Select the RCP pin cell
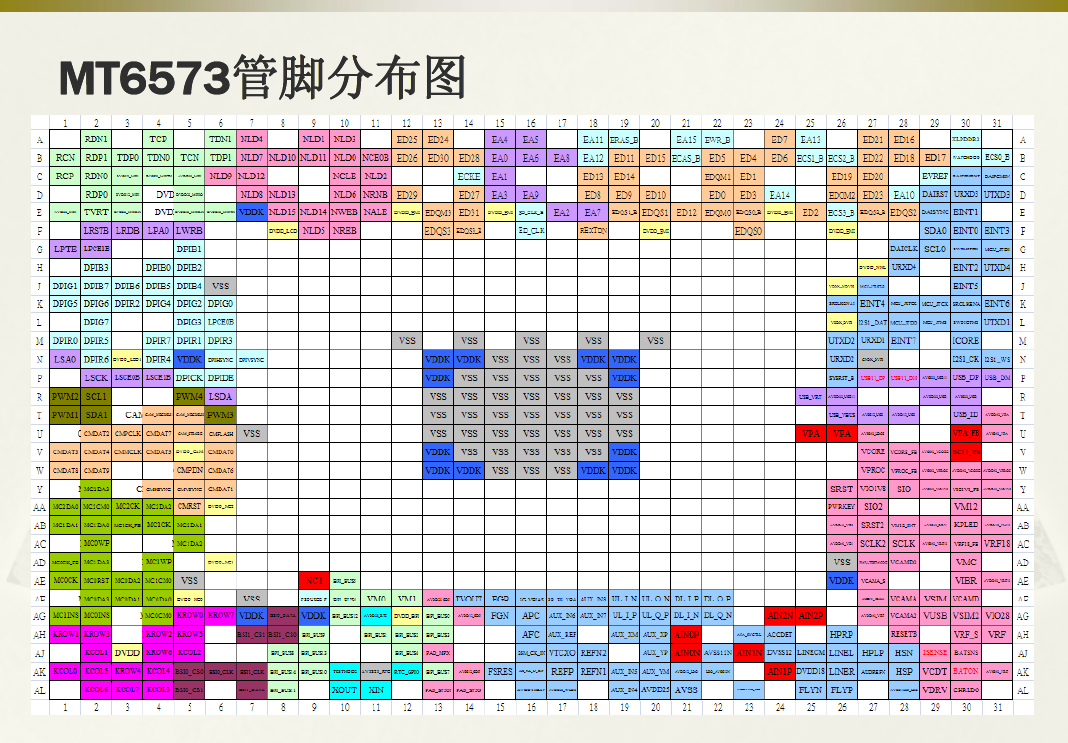This screenshot has height=743, width=1068. coord(65,176)
